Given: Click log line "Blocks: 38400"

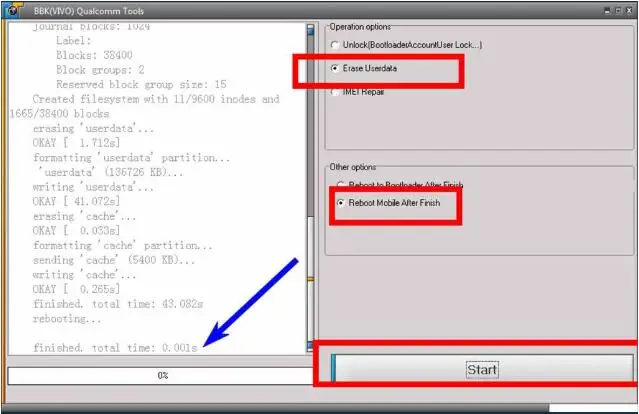Looking at the screenshot, I should click(x=94, y=55).
